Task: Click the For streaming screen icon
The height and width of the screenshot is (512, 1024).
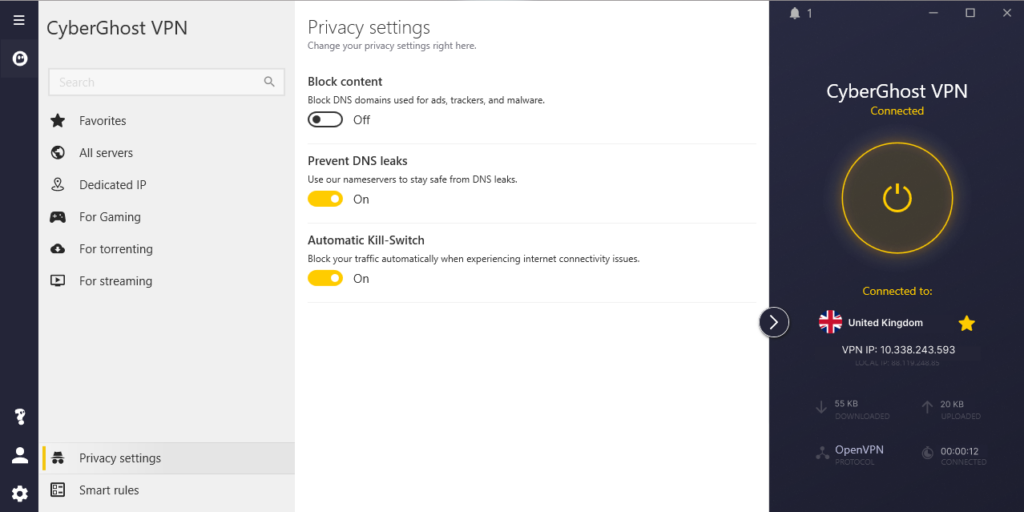Action: (57, 281)
